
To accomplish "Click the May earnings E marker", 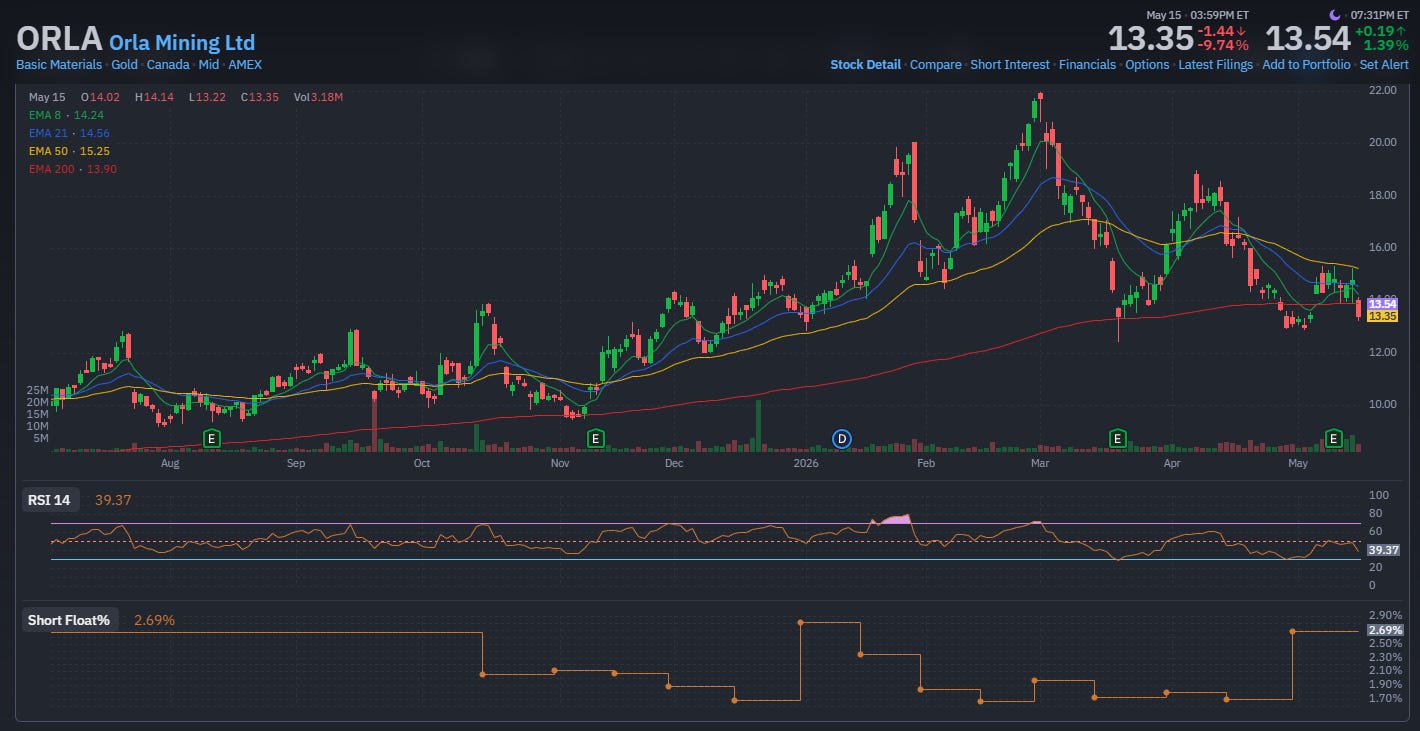I will point(1333,438).
